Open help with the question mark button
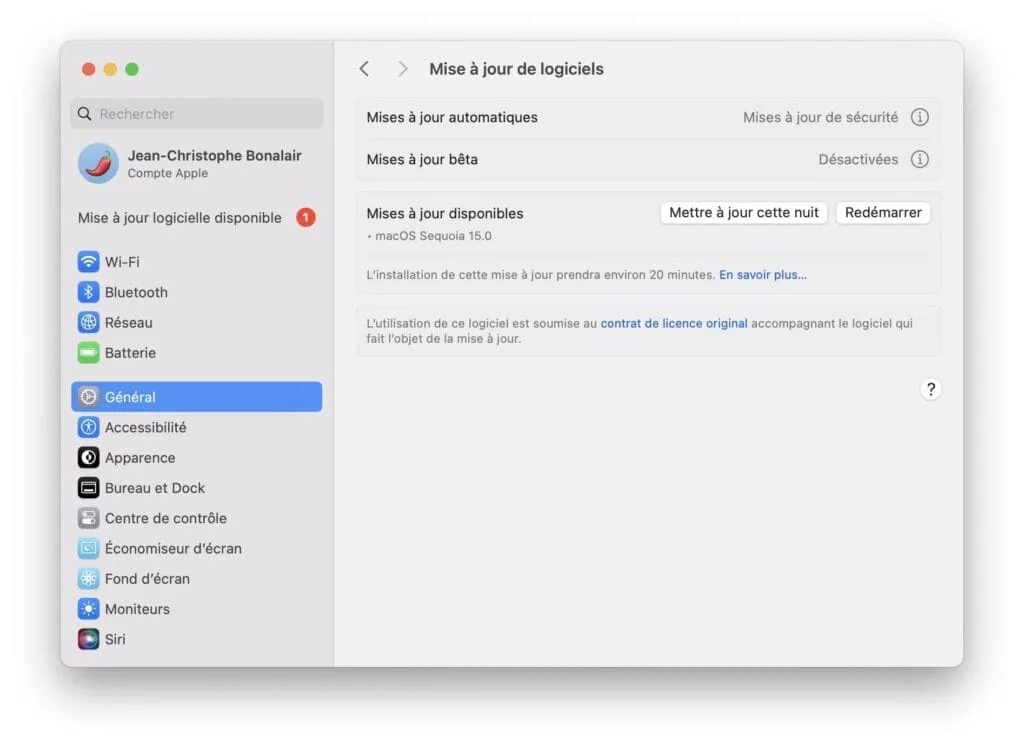This screenshot has width=1024, height=747. (931, 390)
